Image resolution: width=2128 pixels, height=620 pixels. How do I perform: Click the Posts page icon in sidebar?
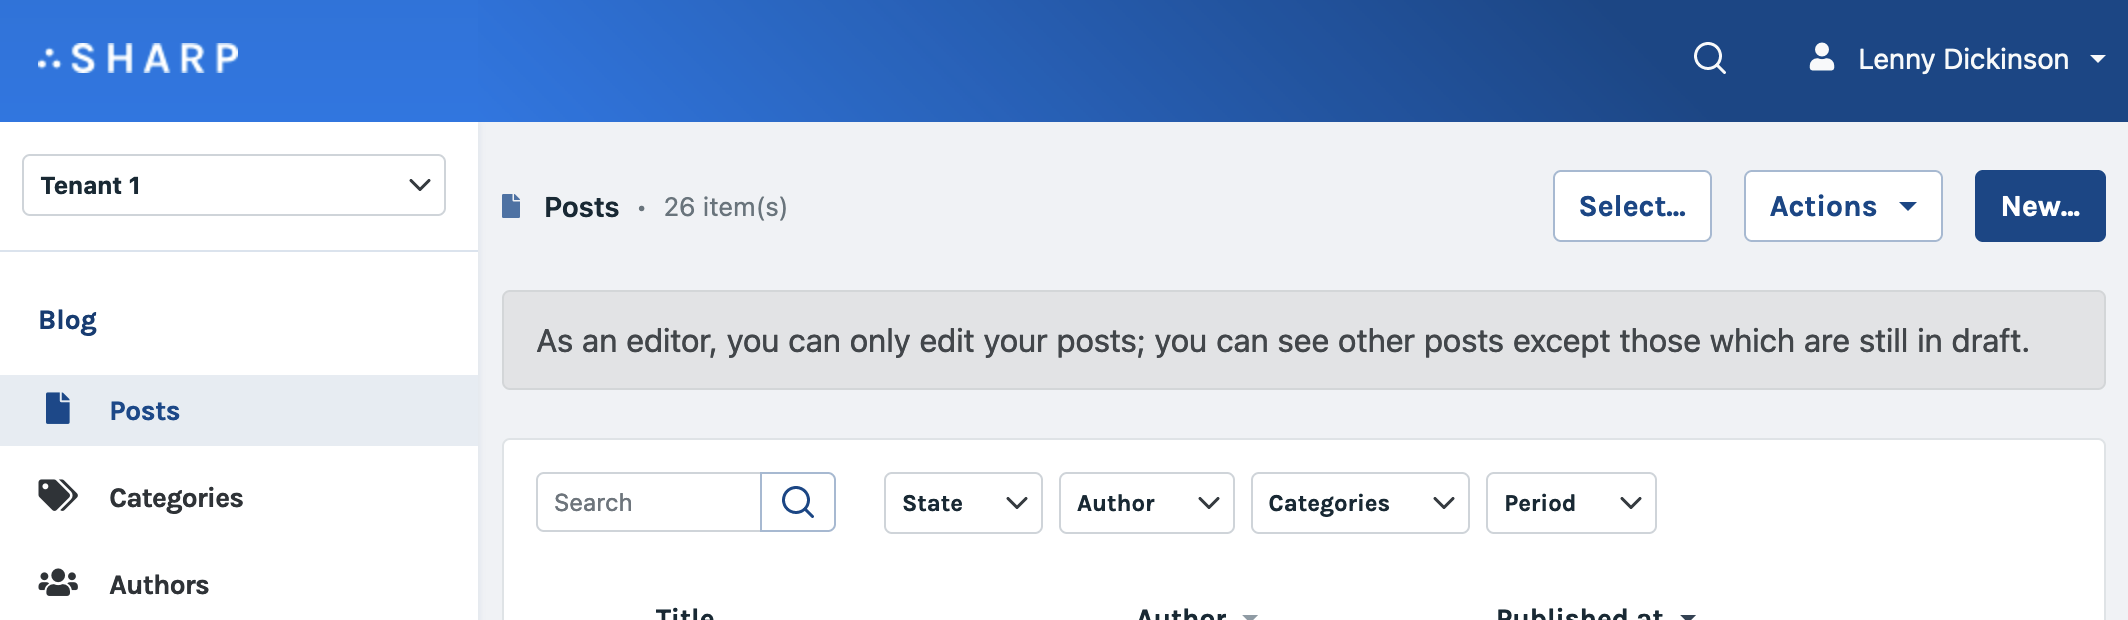[x=58, y=409]
